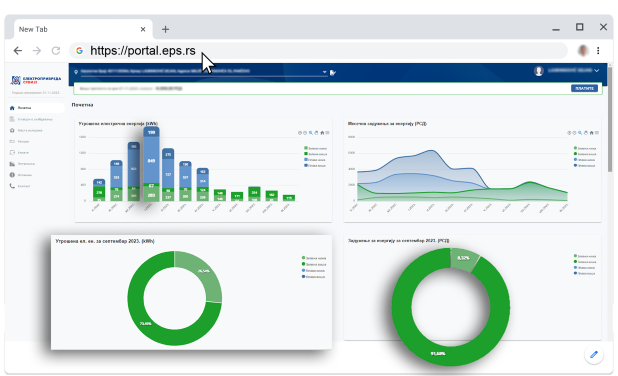This screenshot has height=376, width=618.
Task: Reset zoom with home icon on bar chart
Action: tap(322, 133)
